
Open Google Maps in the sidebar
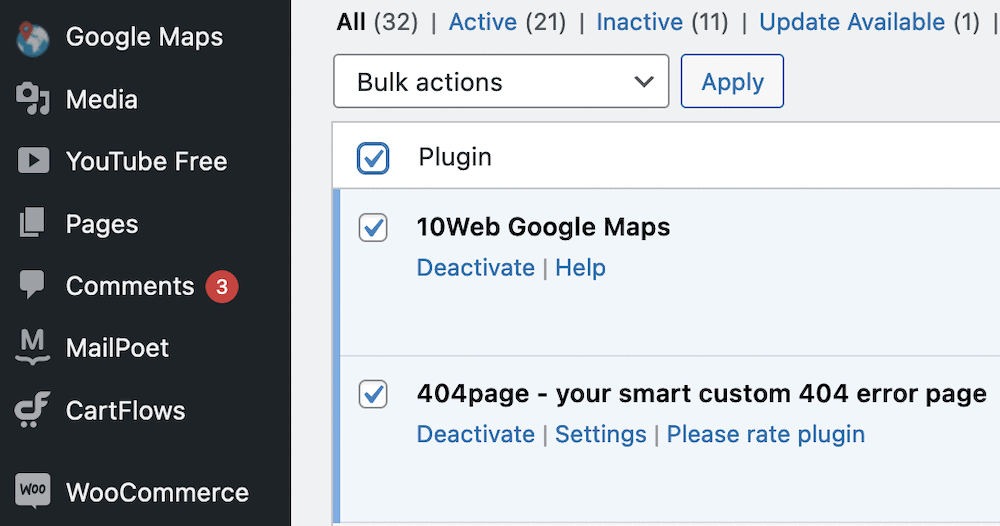145,37
